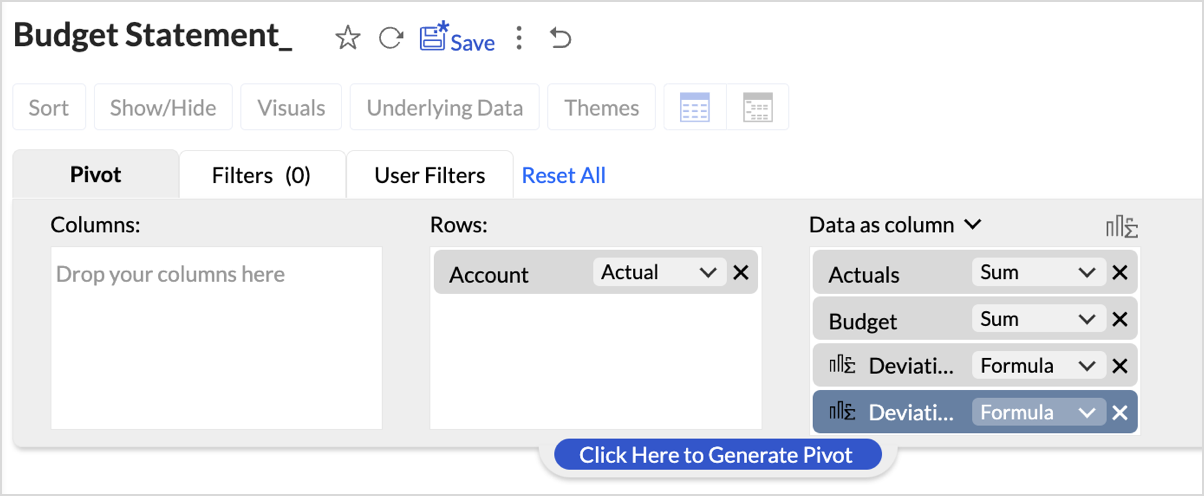Switch to the Filters (0) tab
1204x496 pixels.
[261, 176]
